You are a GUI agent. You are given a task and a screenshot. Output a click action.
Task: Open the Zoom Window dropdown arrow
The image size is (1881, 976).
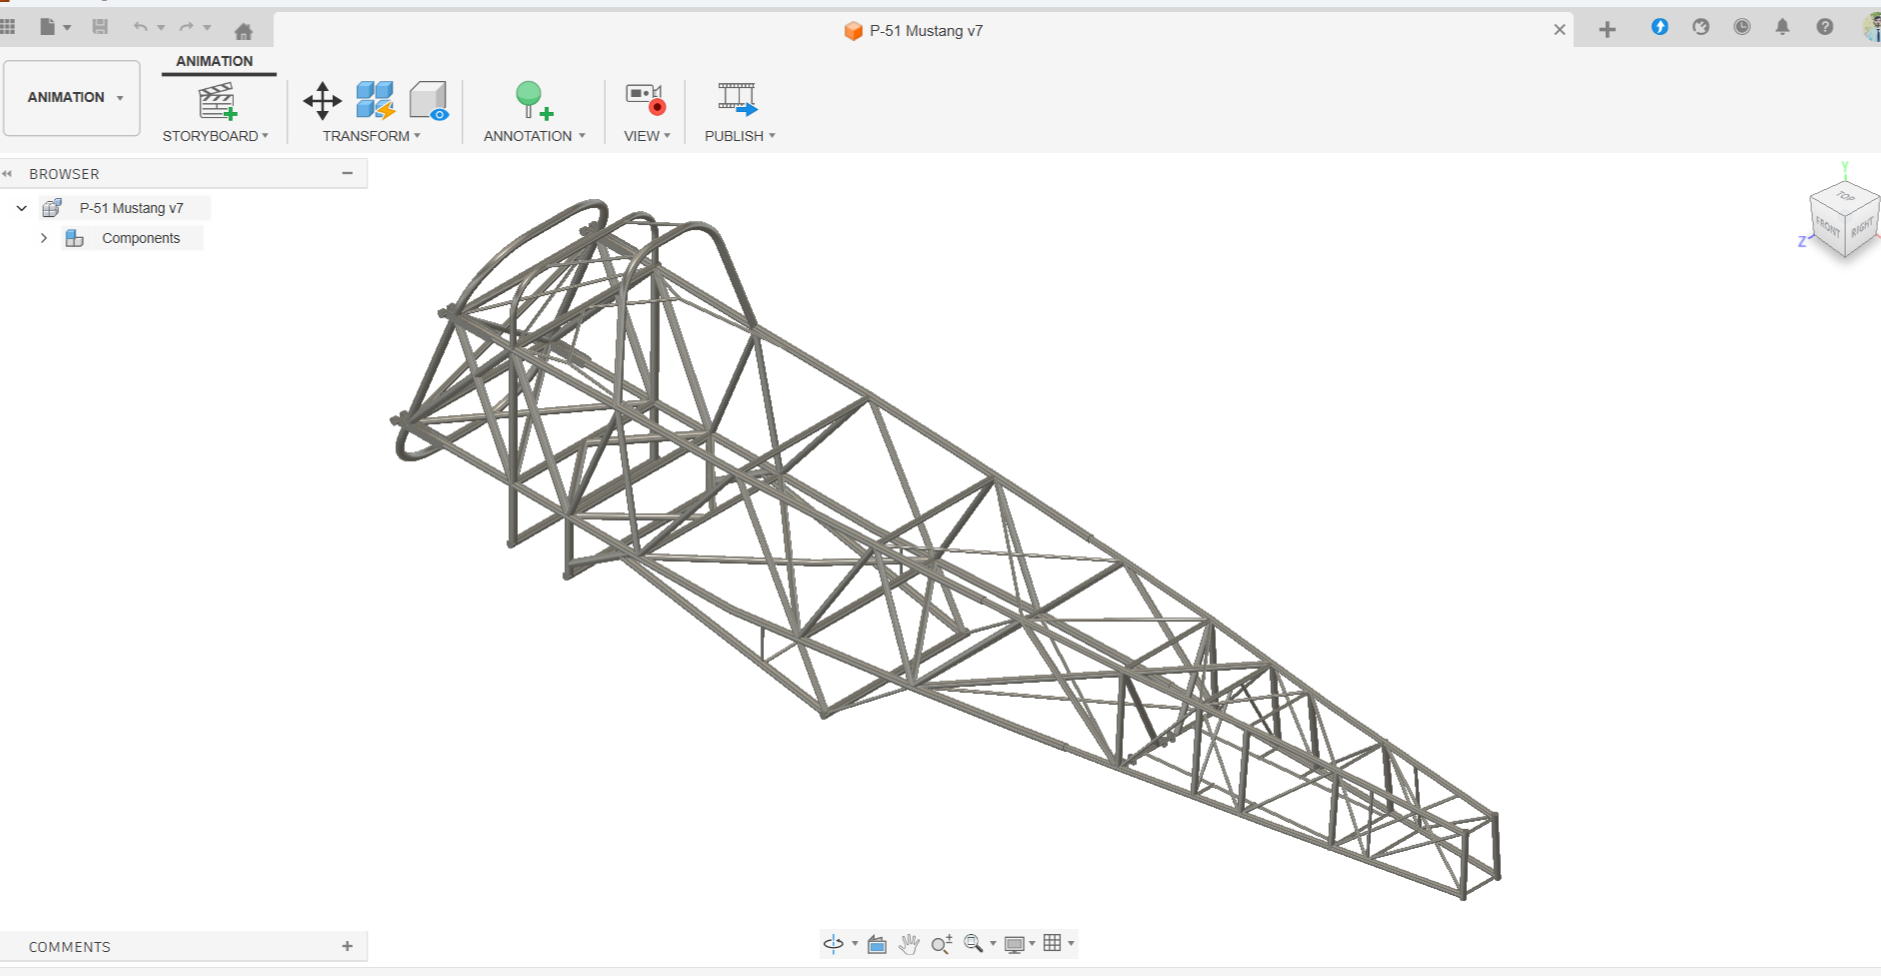993,943
